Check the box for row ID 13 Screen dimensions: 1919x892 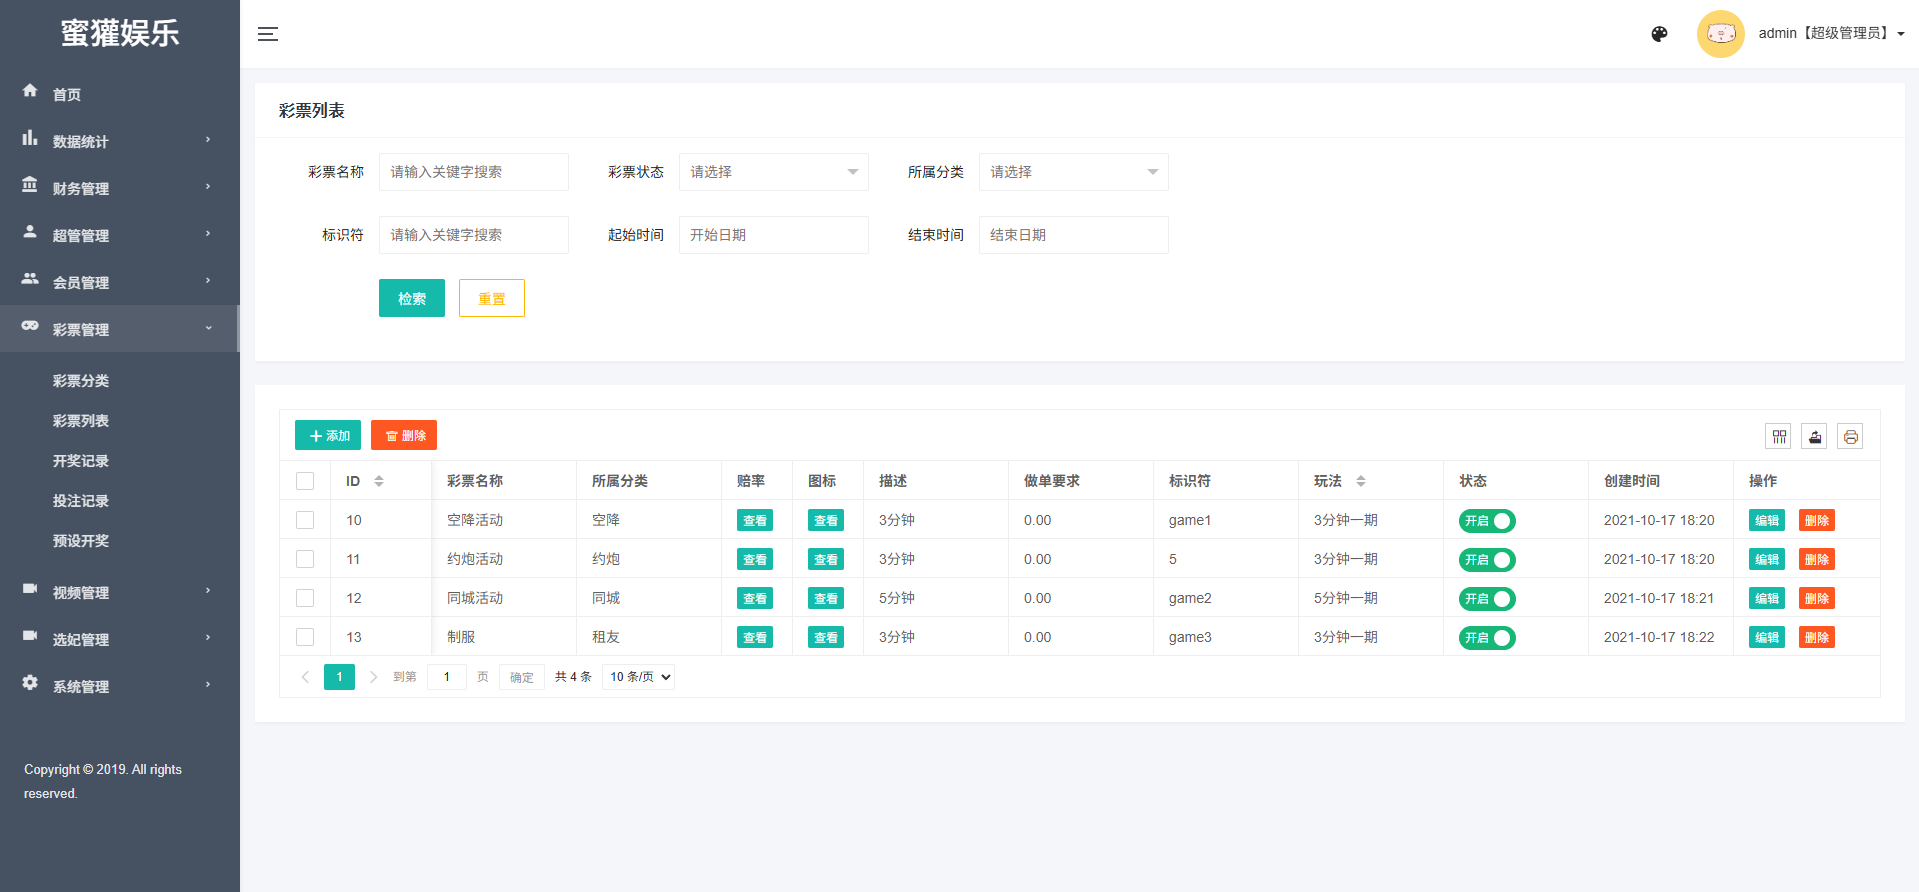pos(305,637)
